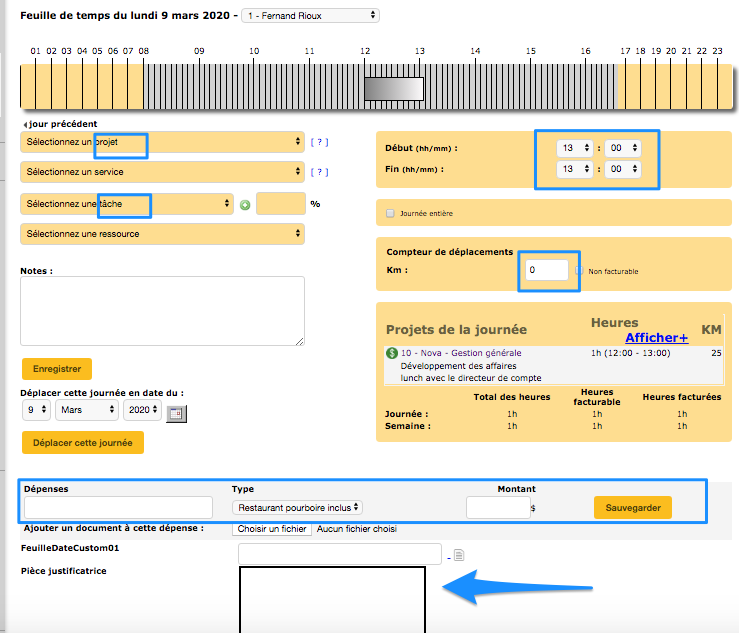Click the Sauvegarder expense button
Viewport: 739px width, 633px height.
632,508
